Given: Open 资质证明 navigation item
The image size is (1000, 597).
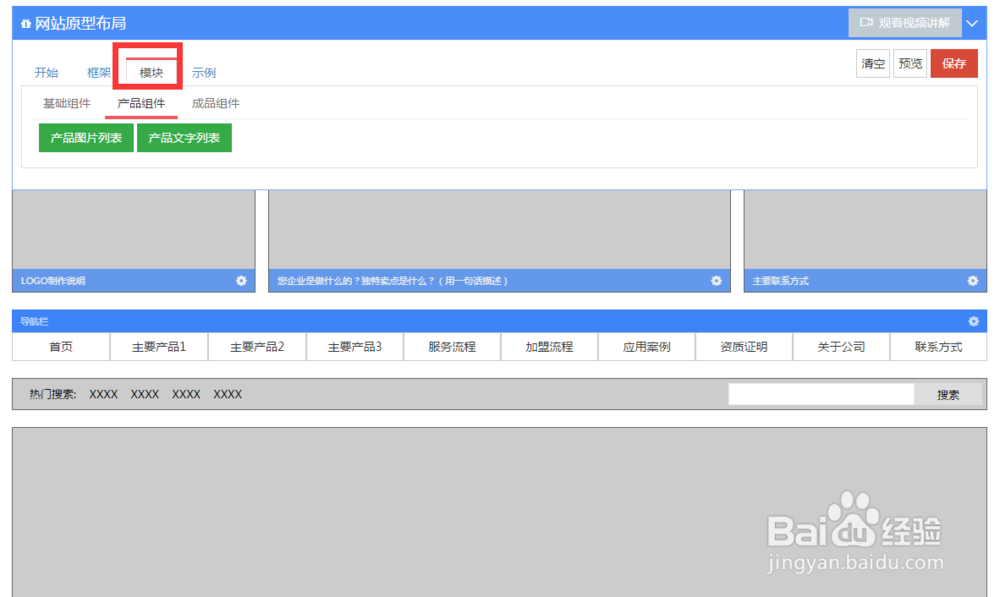Looking at the screenshot, I should (744, 347).
